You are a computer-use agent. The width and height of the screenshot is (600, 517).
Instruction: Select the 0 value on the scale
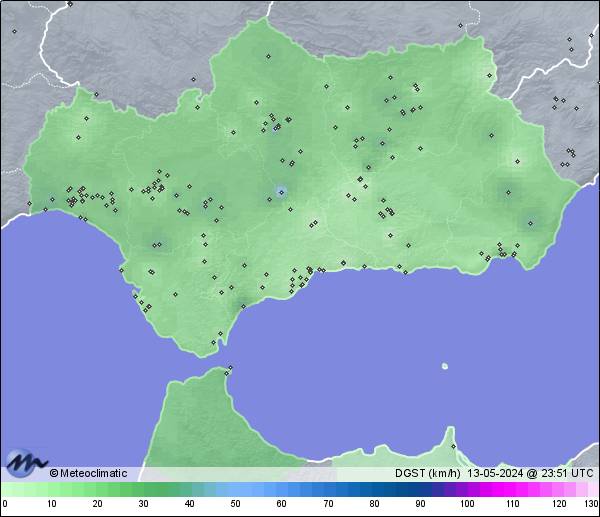(x=5, y=504)
